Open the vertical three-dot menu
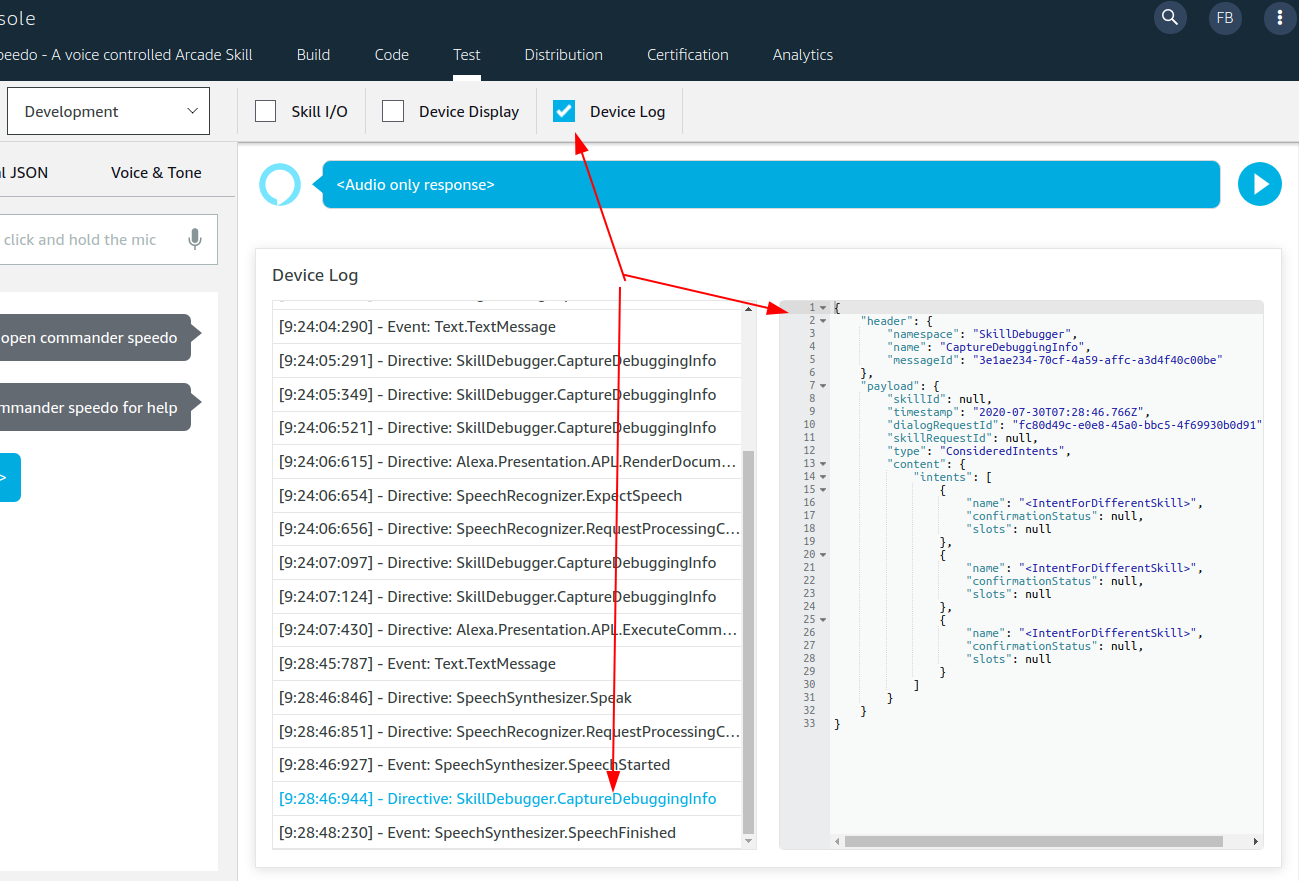This screenshot has width=1299, height=881. click(1280, 17)
